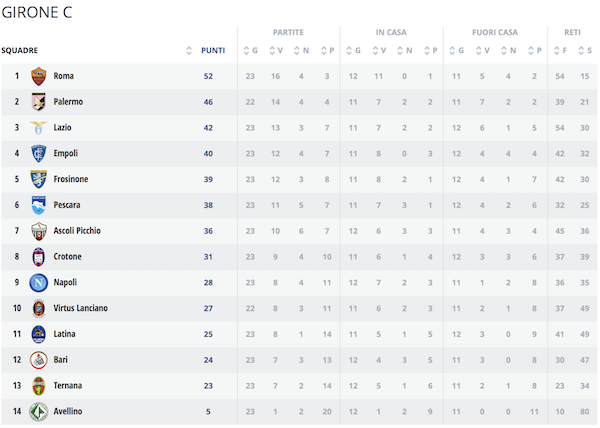This screenshot has height=428, width=600.
Task: Select the Bari table row
Action: [299, 360]
